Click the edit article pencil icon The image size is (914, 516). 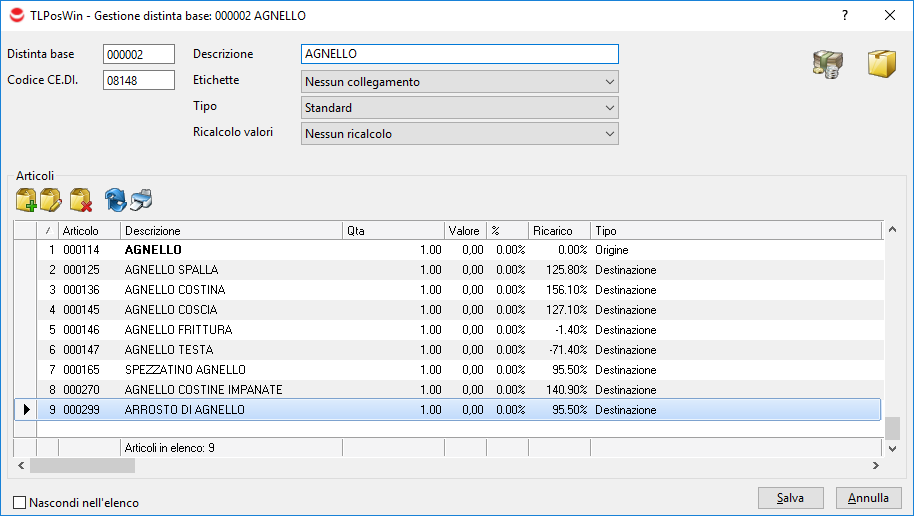51,199
